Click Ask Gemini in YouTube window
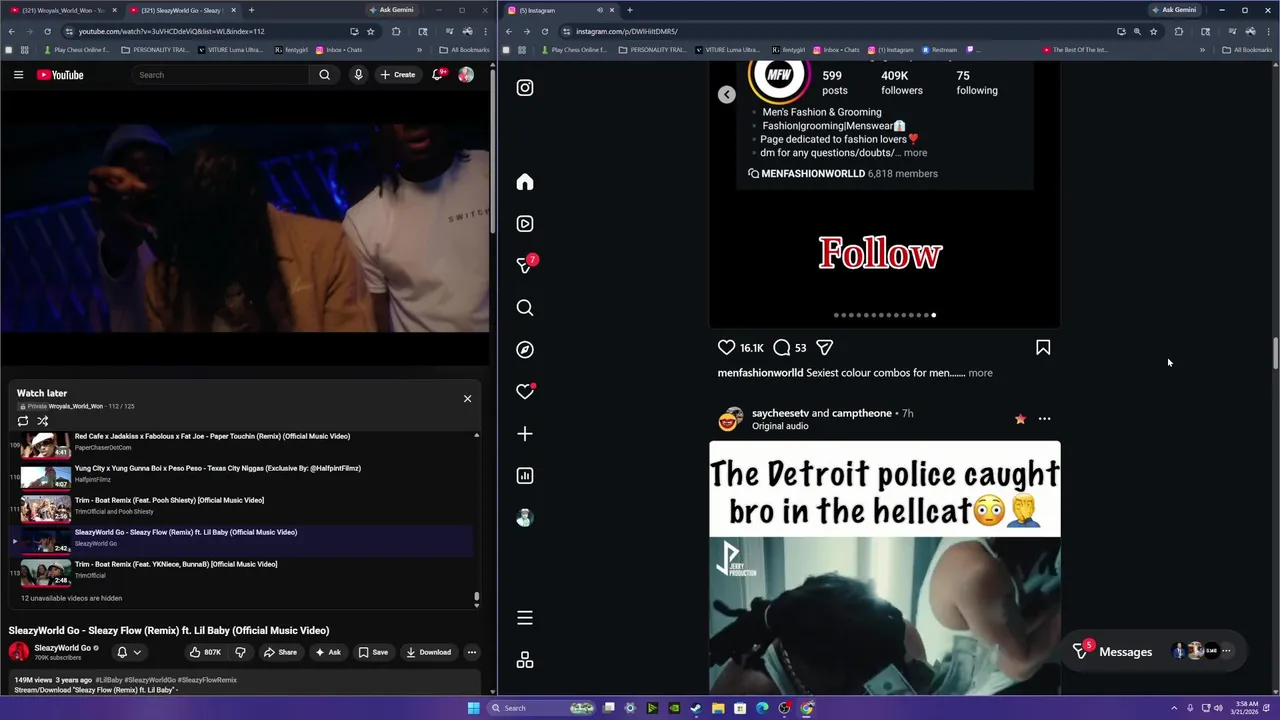Image resolution: width=1280 pixels, height=720 pixels. 391,10
